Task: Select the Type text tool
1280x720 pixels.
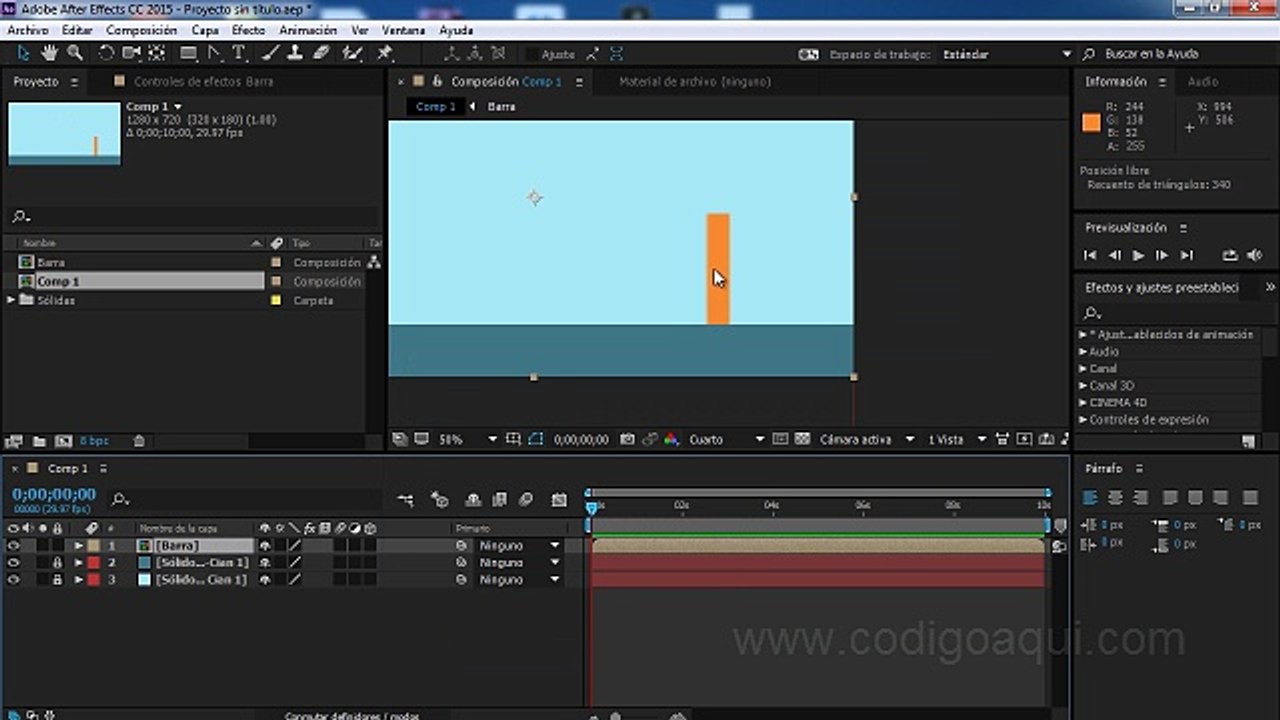Action: (239, 53)
